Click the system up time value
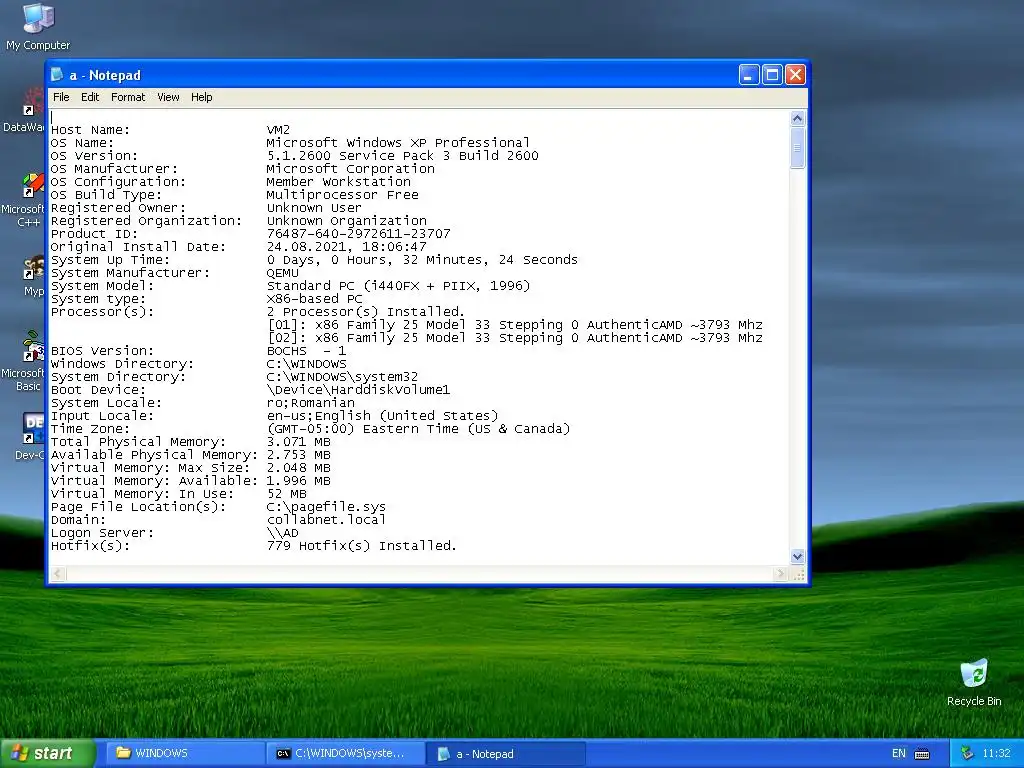Screen dimensions: 1024x768 (x=423, y=260)
